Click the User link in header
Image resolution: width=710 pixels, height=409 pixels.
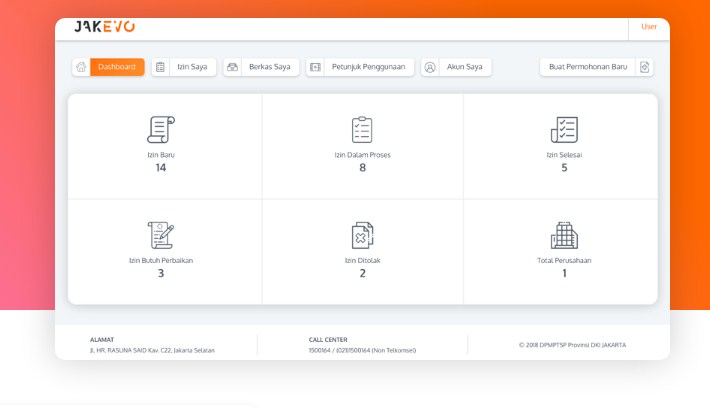click(x=649, y=27)
